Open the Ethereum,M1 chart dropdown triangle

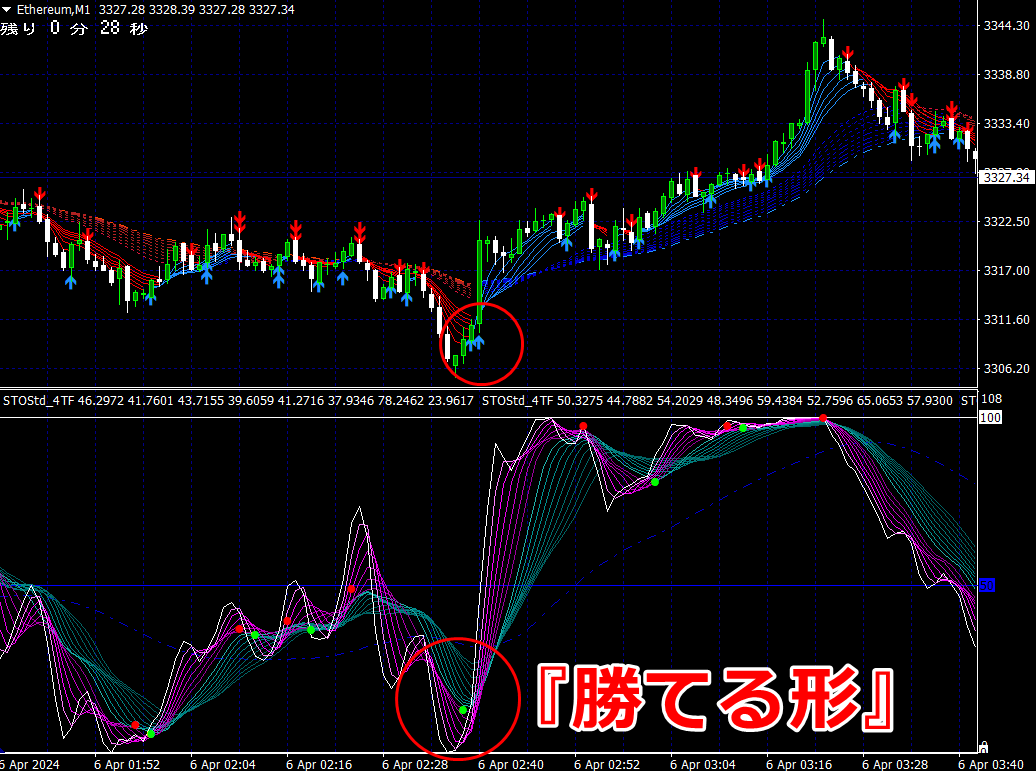click(x=7, y=10)
